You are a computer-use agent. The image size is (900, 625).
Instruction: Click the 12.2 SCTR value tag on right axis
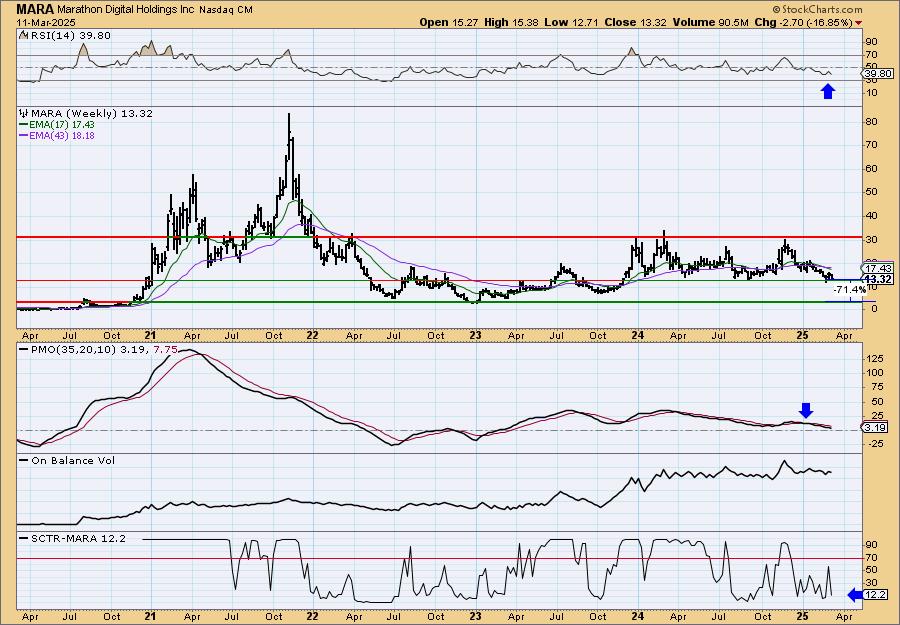click(875, 595)
